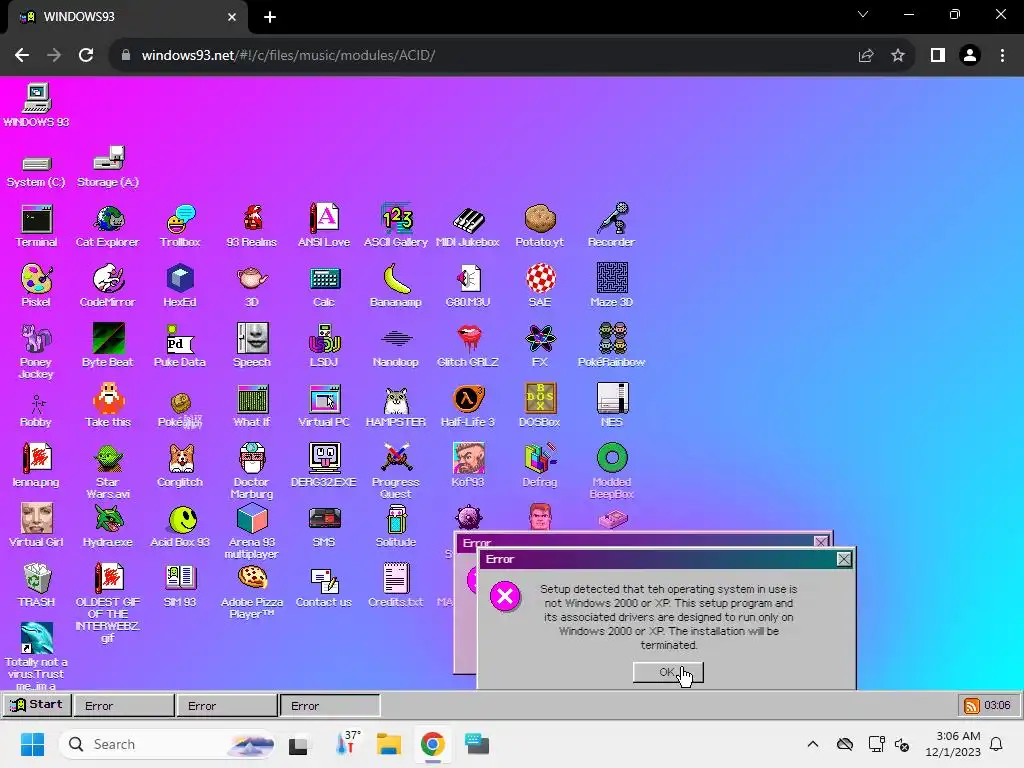1024x768 pixels.
Task: Open PokéRainbow icon
Action: coord(612,345)
